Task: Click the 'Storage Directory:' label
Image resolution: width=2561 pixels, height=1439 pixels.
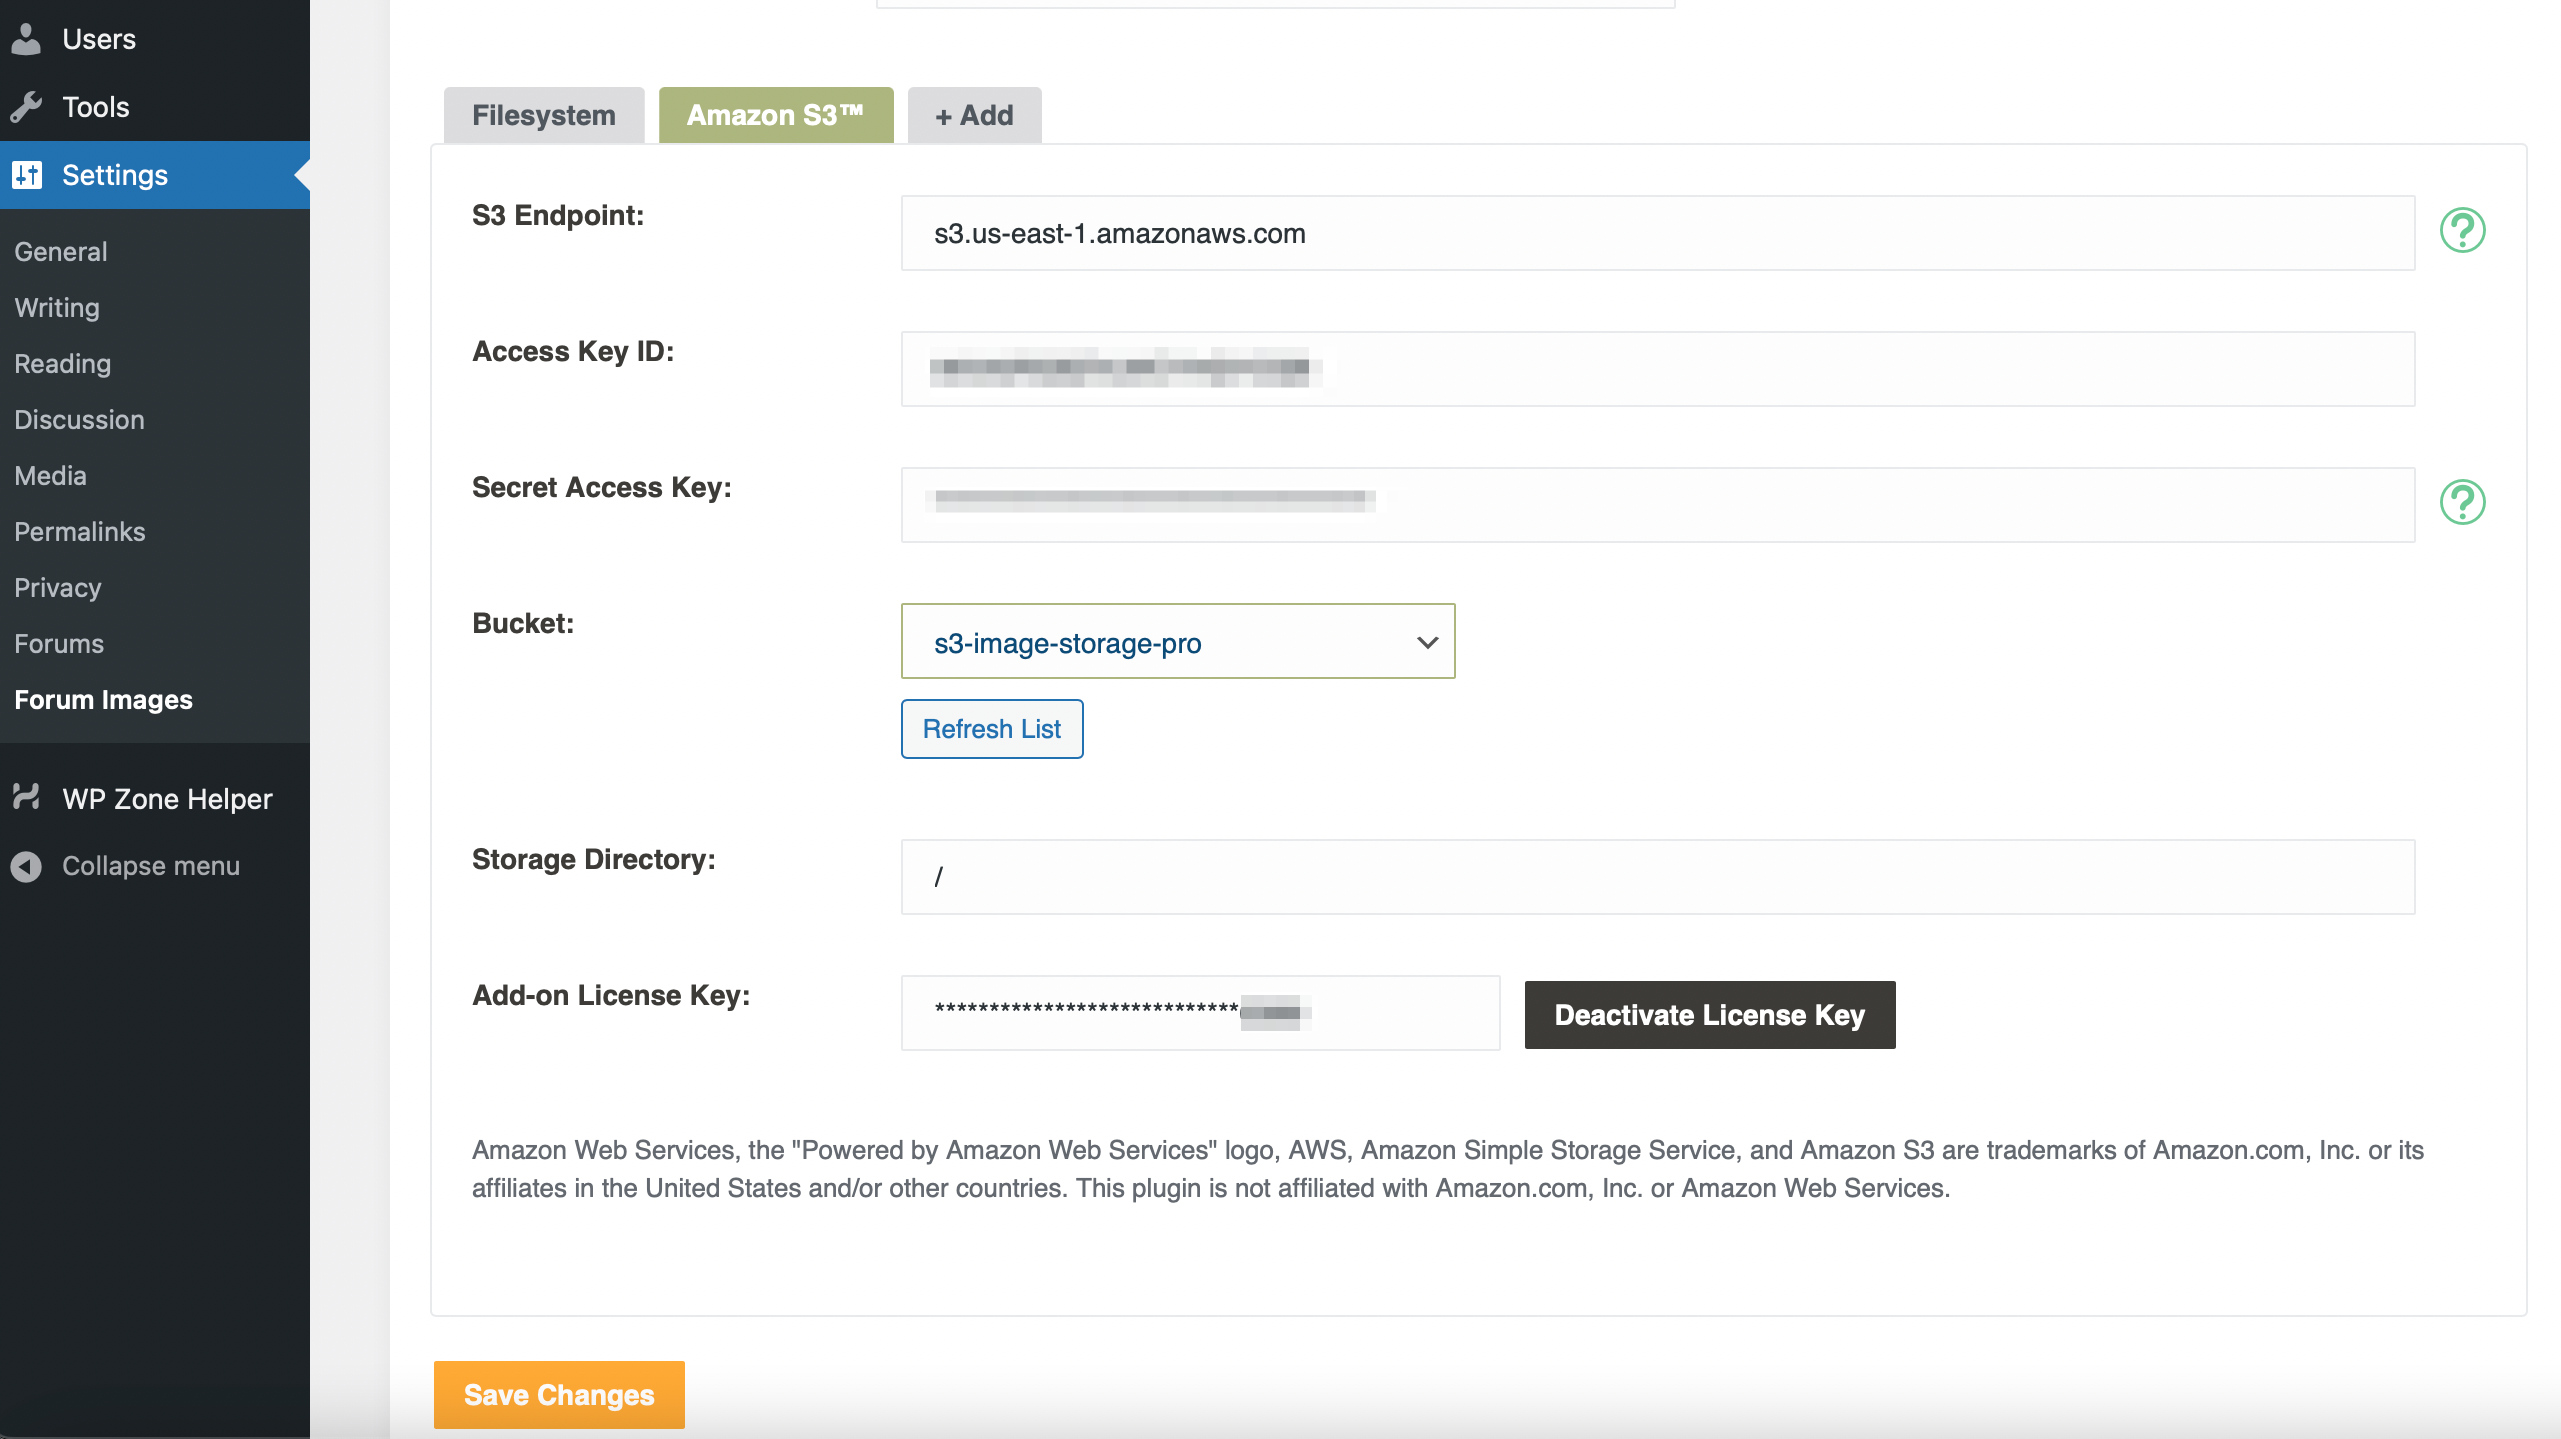Action: click(594, 859)
